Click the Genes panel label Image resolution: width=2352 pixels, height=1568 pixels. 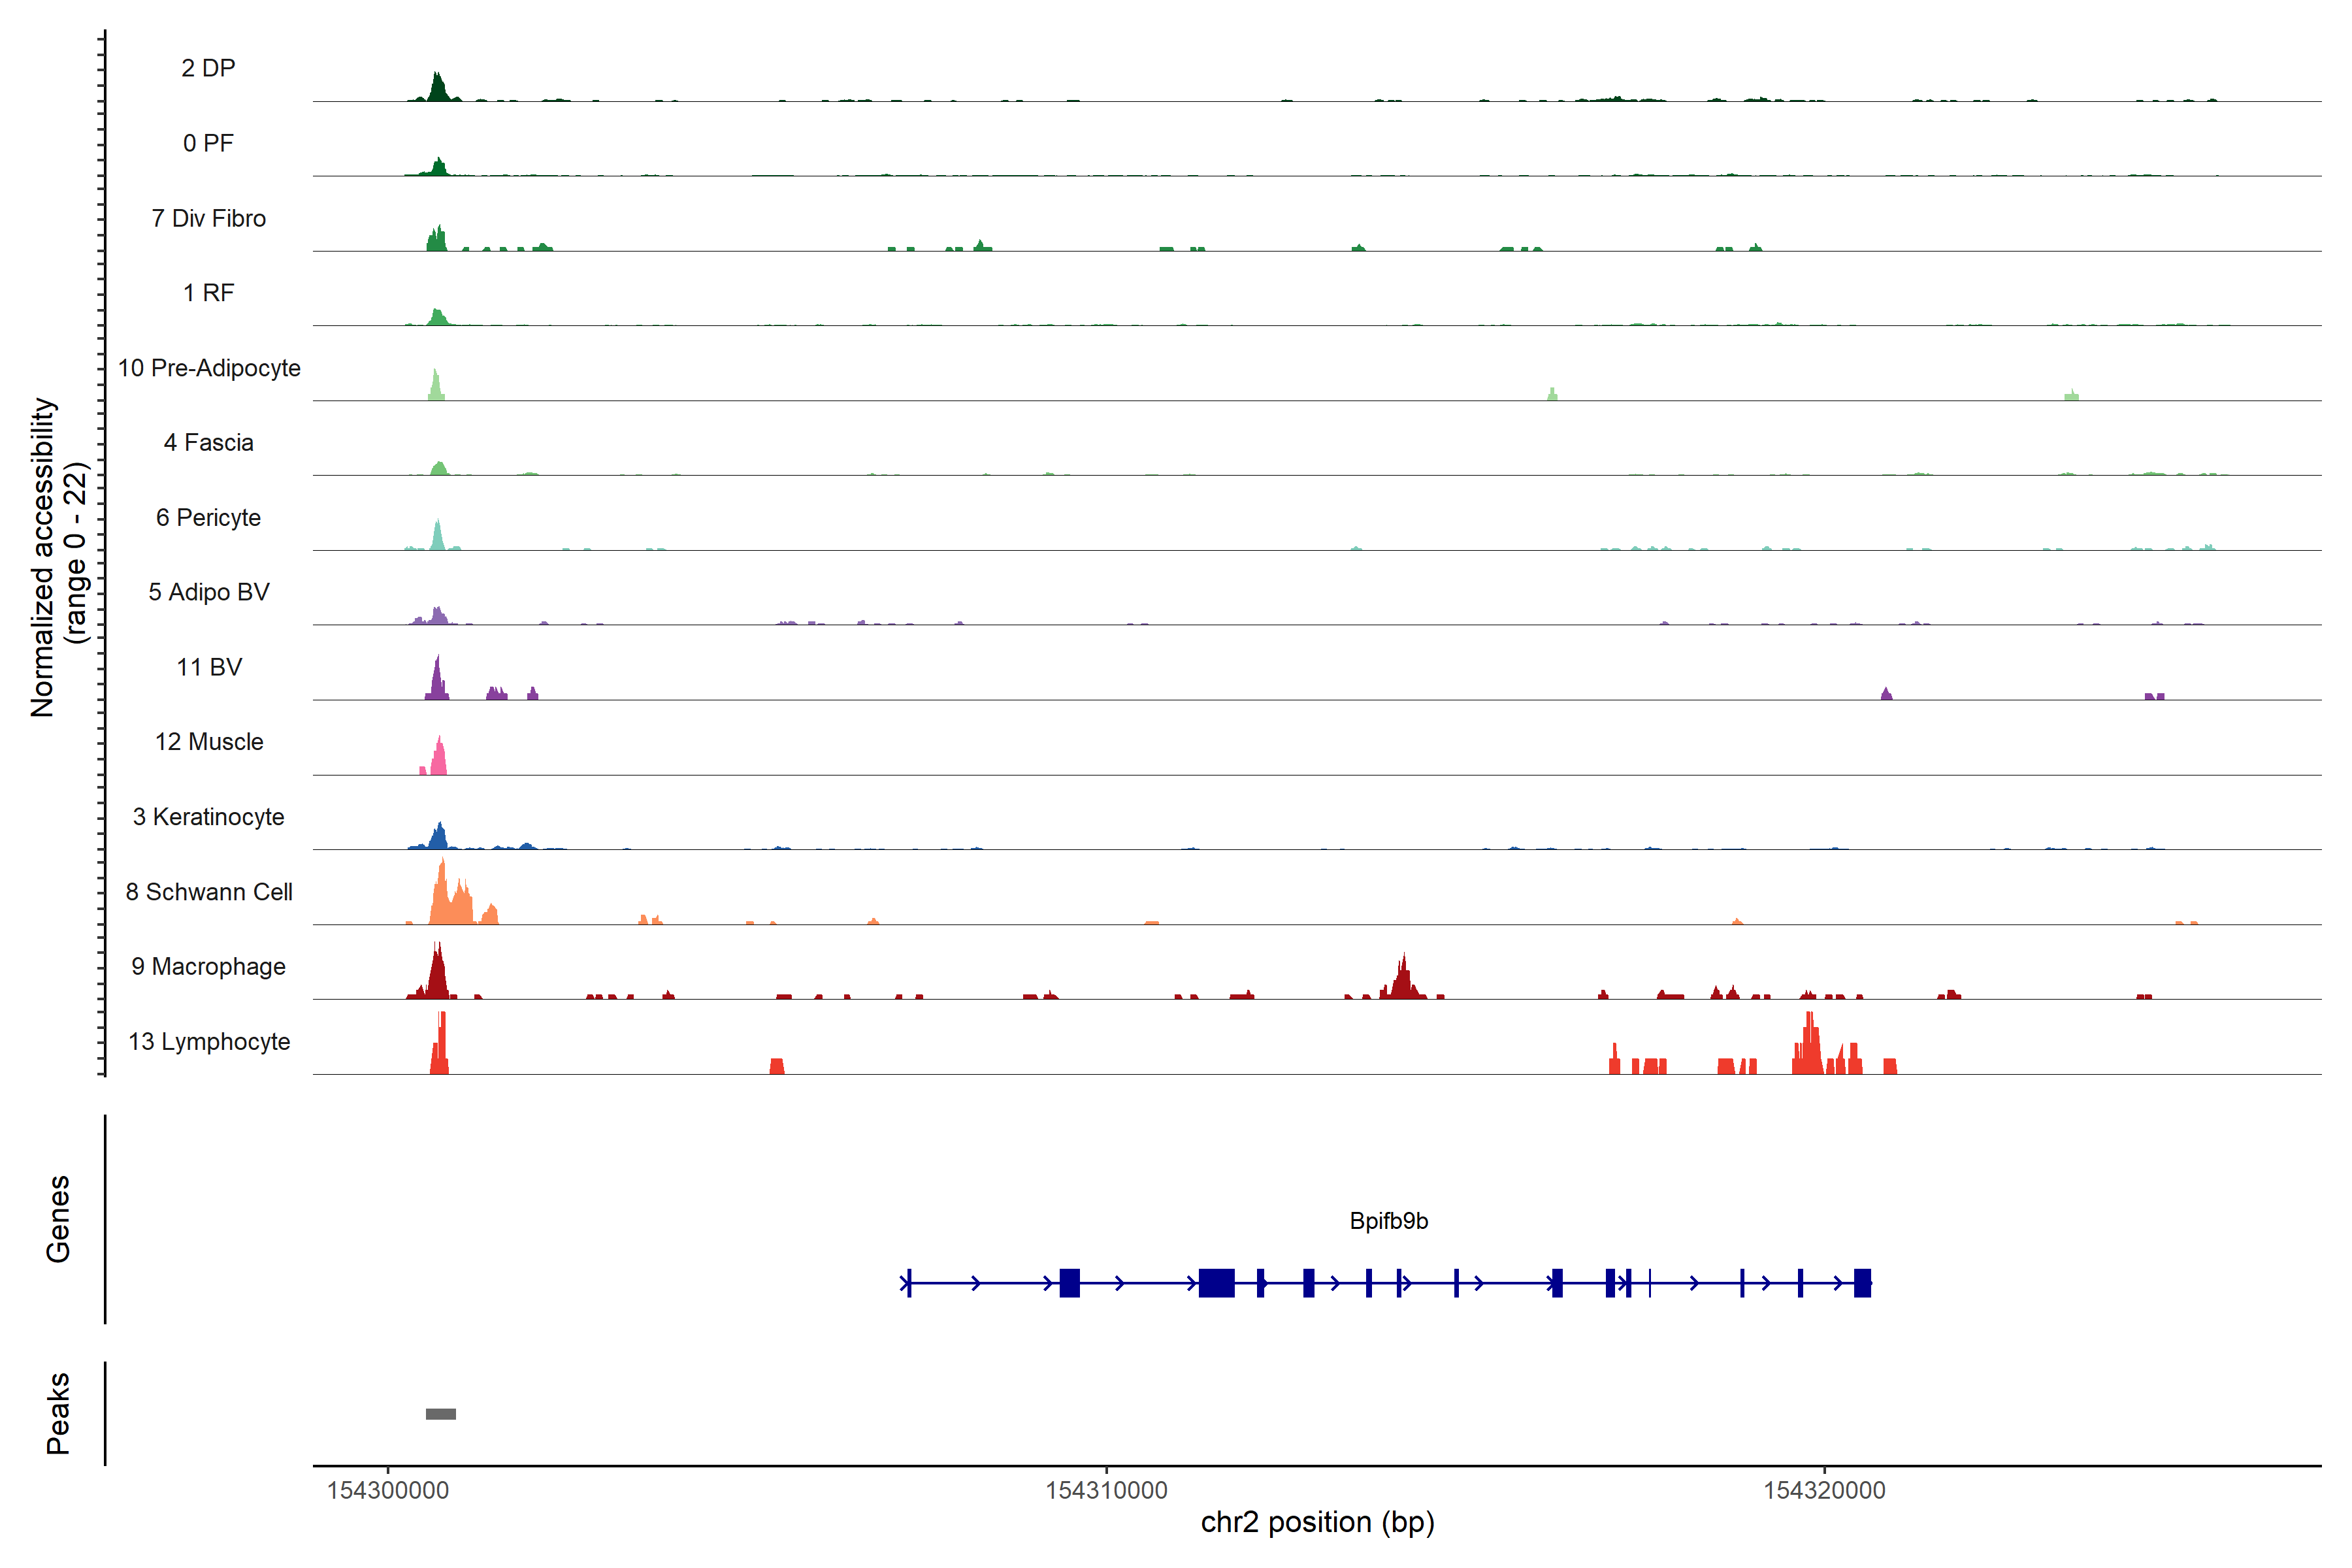58,1218
